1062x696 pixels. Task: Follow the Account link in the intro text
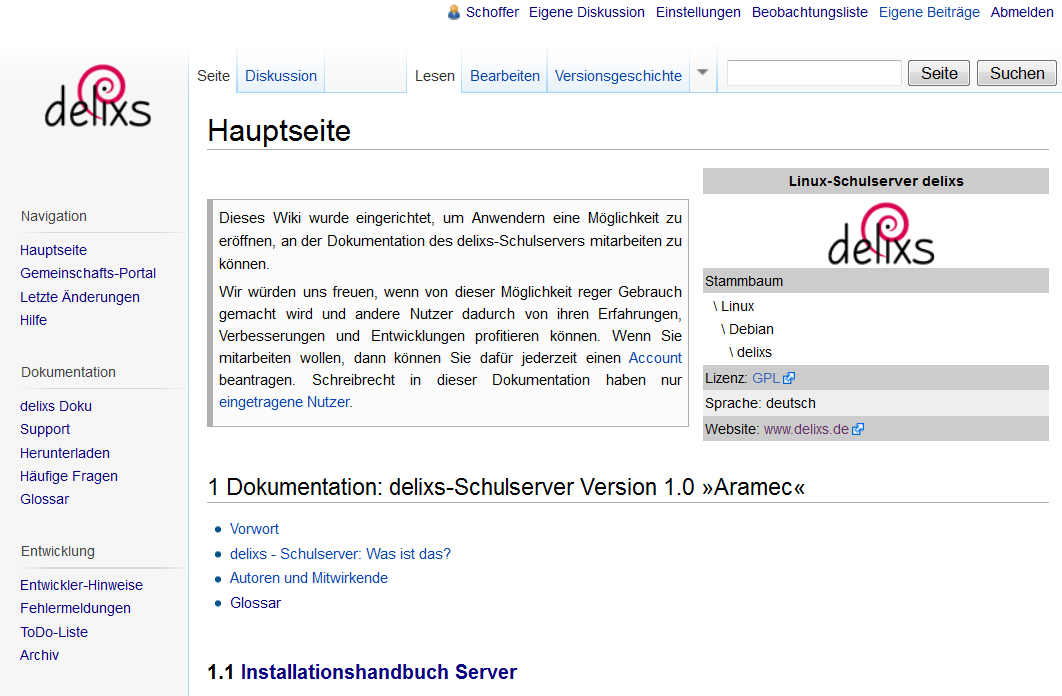tap(655, 357)
